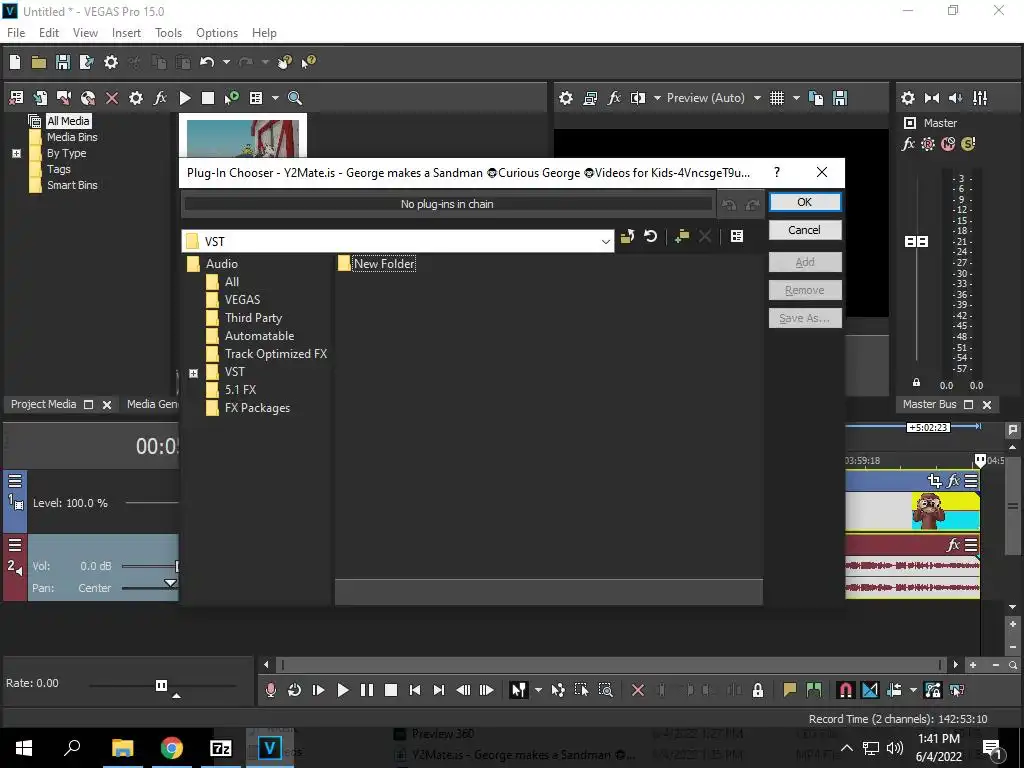Open undo history dropdown arrow
This screenshot has width=1024, height=768.
226,62
